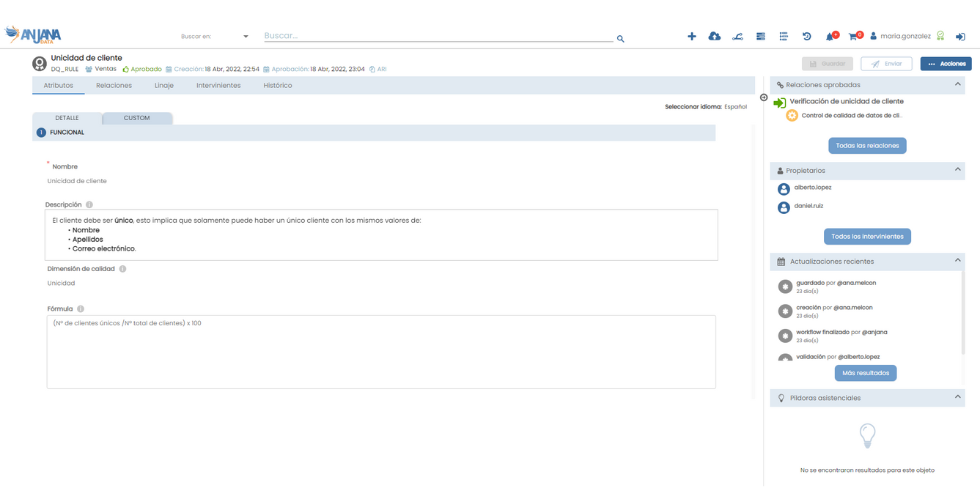
Task: Click the Acciones button
Action: [945, 64]
